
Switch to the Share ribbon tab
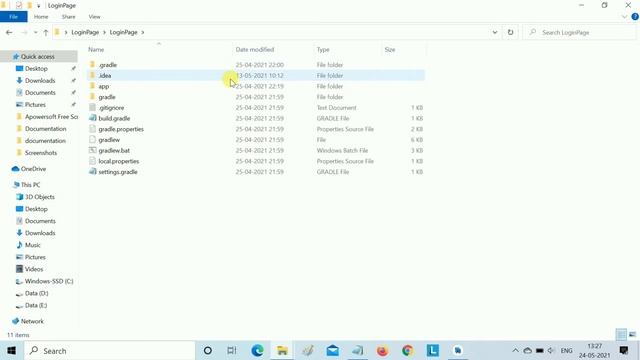pos(68,17)
